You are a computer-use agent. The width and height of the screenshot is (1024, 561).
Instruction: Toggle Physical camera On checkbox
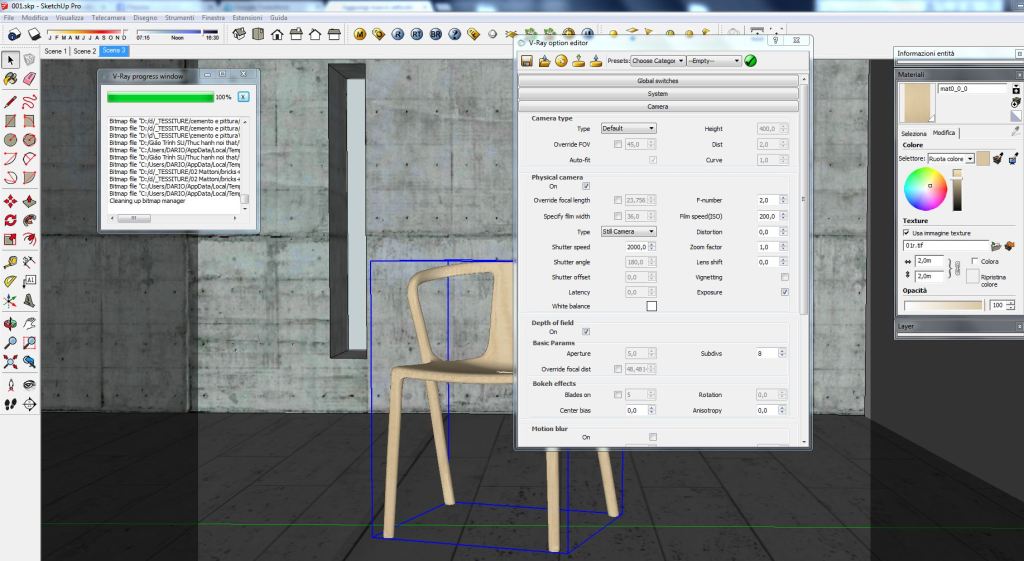tap(586, 186)
